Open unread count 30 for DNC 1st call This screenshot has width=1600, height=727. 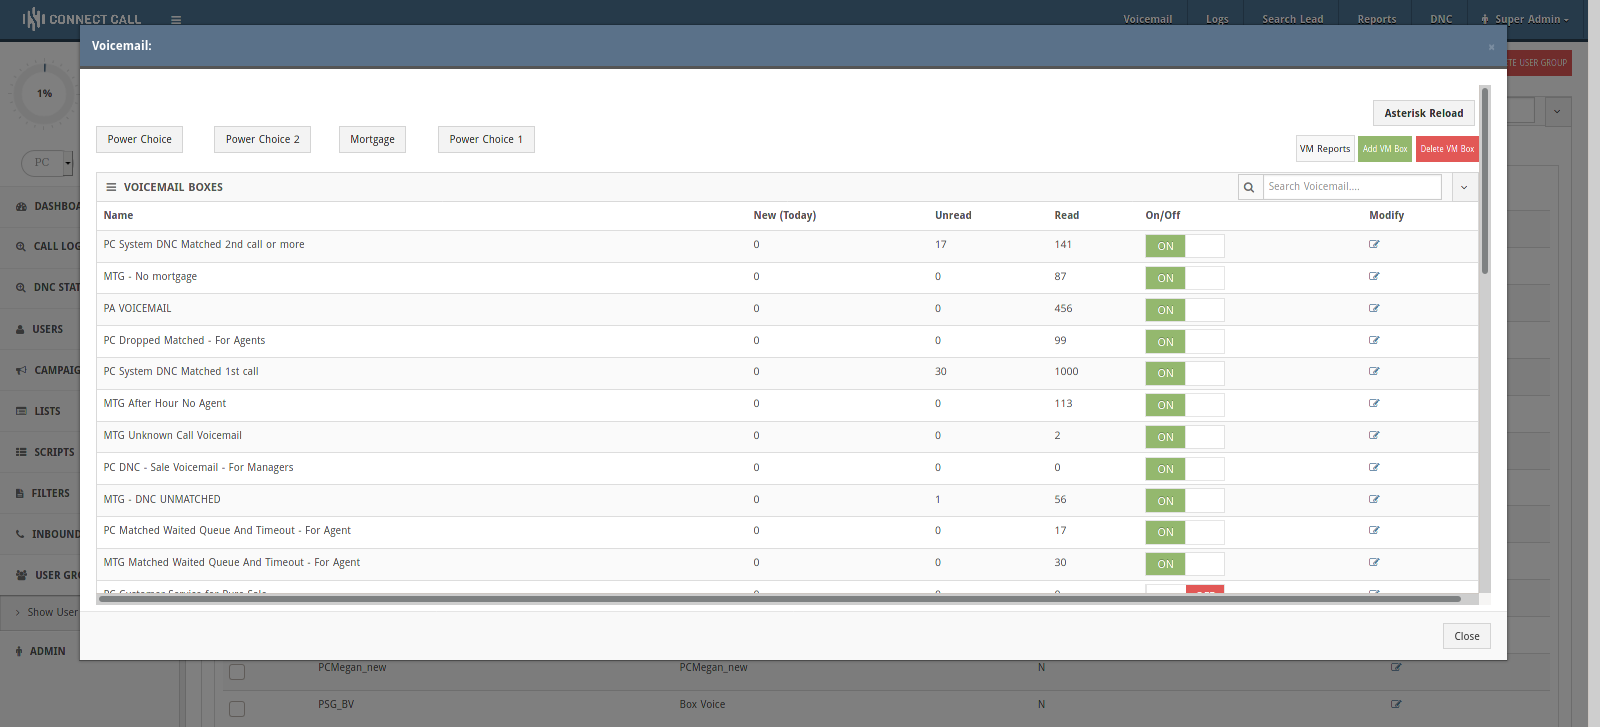(941, 371)
